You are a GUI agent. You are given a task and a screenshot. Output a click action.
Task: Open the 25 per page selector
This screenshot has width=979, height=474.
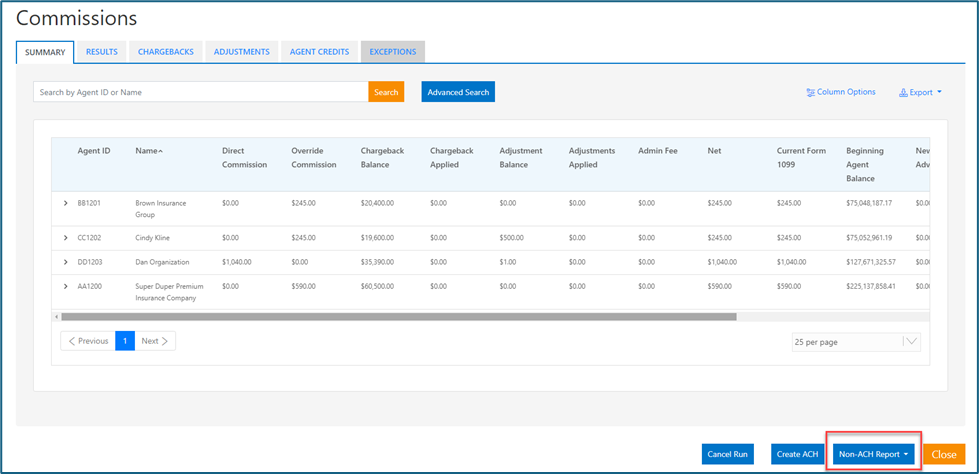pyautogui.click(x=855, y=342)
